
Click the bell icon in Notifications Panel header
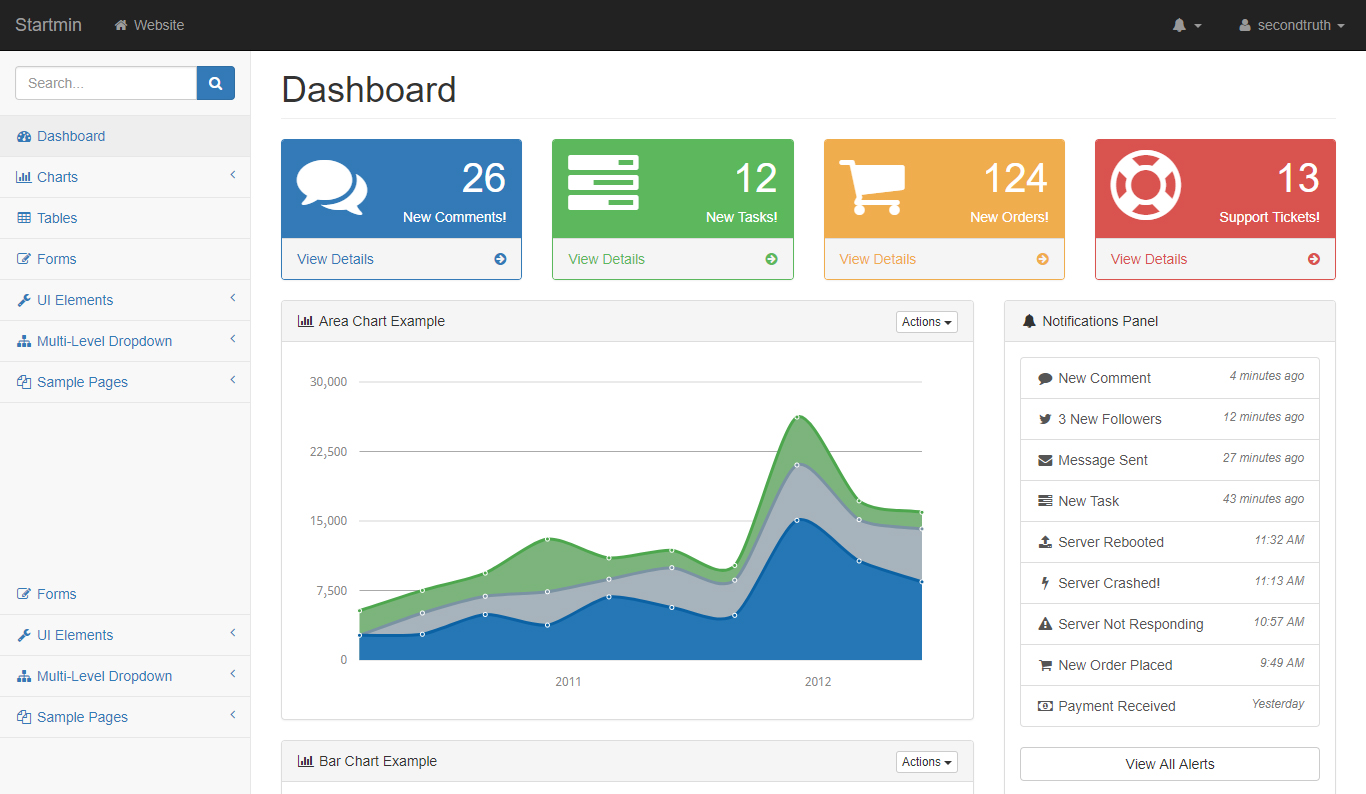coord(1029,321)
